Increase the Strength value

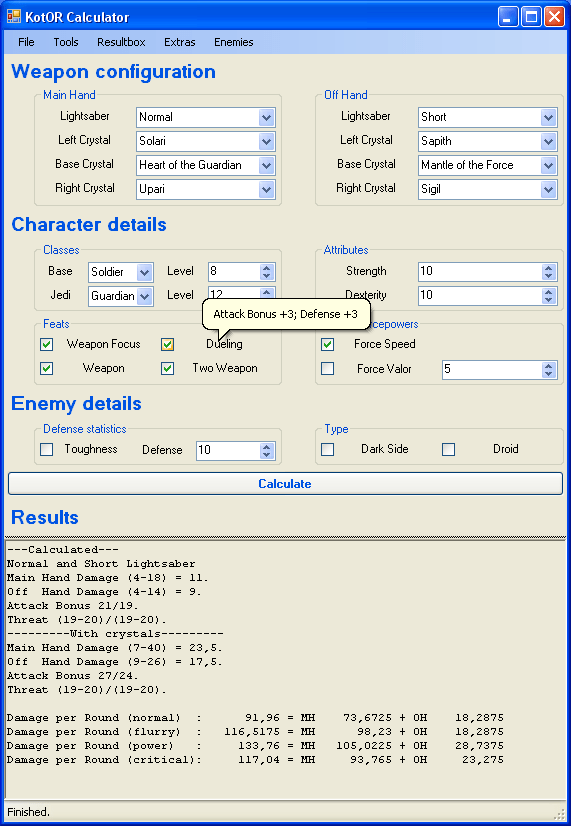pyautogui.click(x=549, y=268)
